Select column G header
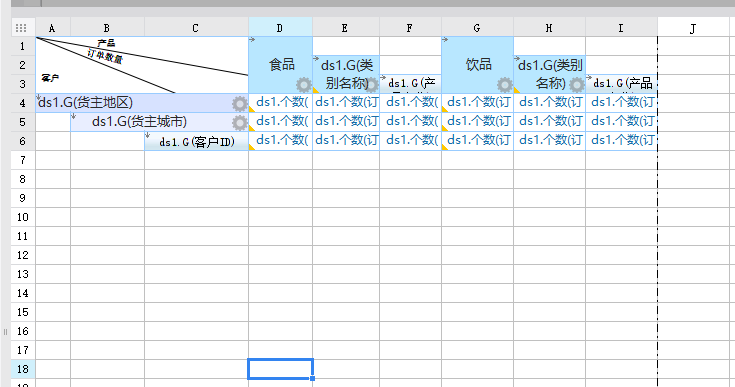This screenshot has height=387, width=735. (477, 28)
